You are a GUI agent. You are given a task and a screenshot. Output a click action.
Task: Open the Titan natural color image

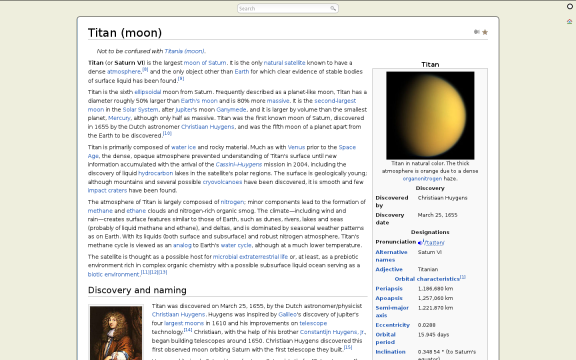[x=430, y=115]
